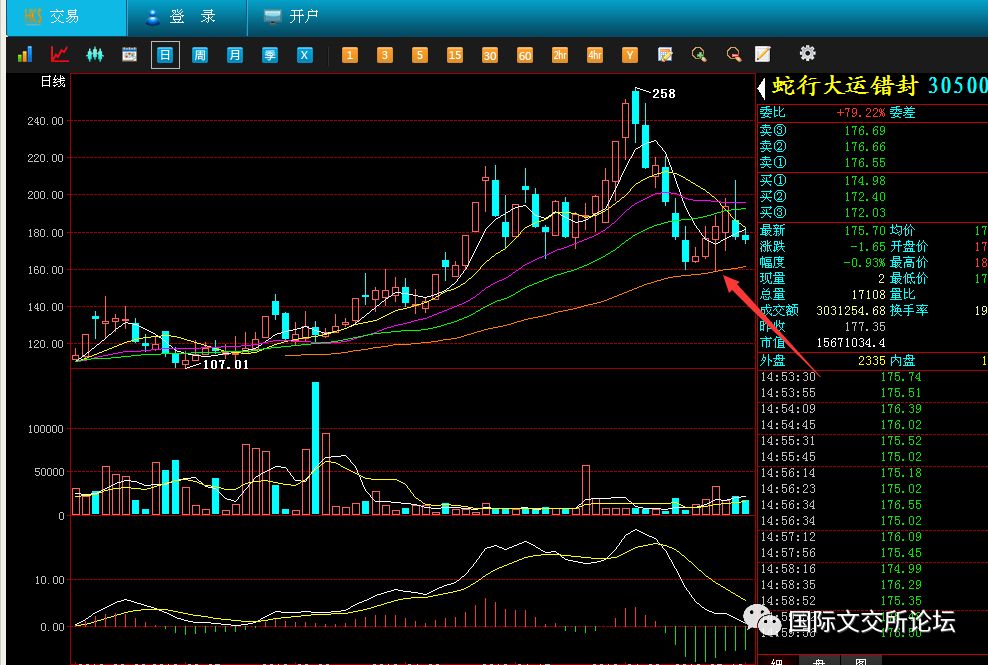Click the 240.00 price axis label
The height and width of the screenshot is (665, 988).
point(45,121)
